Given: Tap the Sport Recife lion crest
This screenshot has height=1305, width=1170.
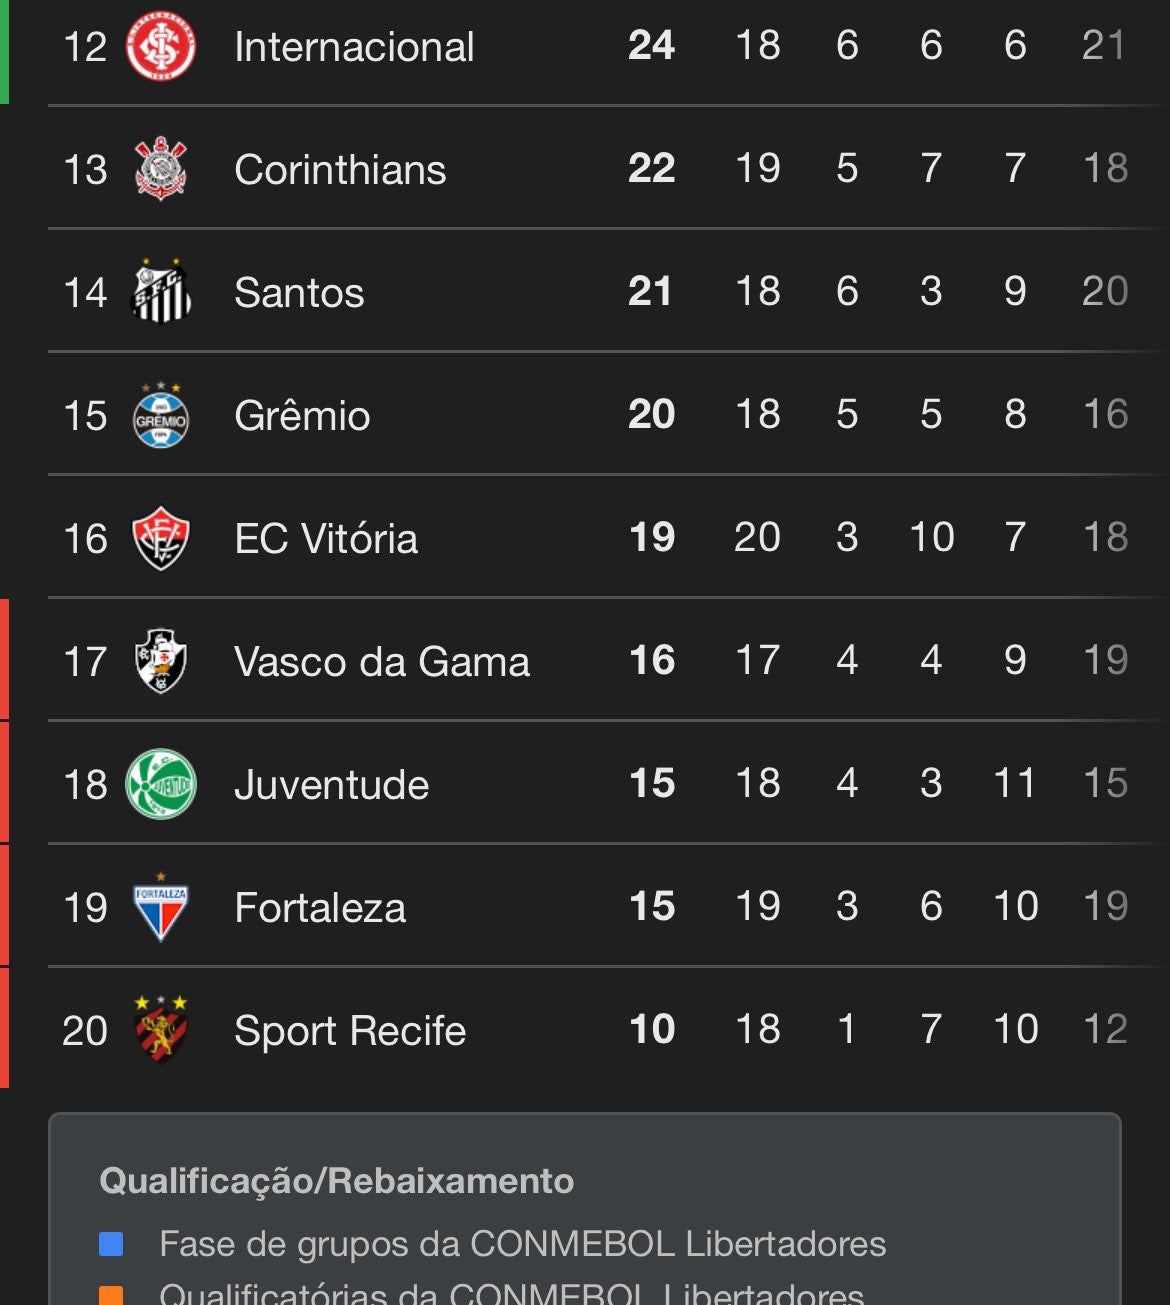Looking at the screenshot, I should (161, 1030).
